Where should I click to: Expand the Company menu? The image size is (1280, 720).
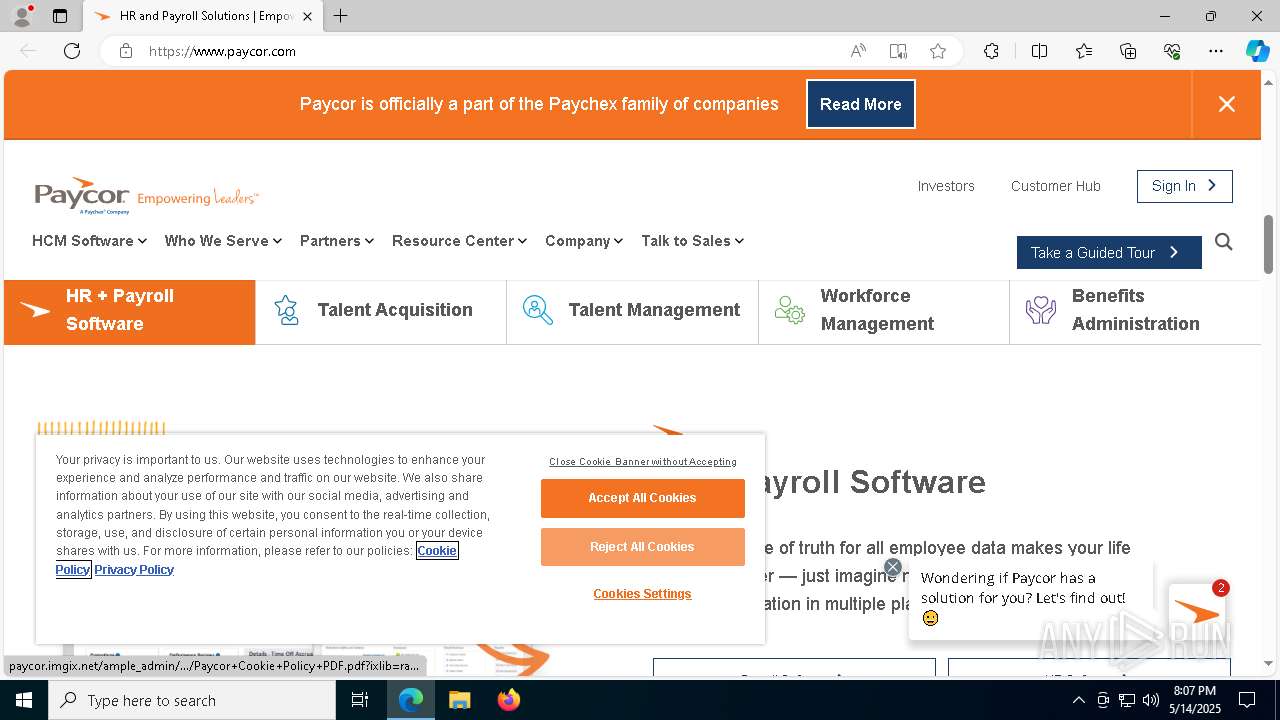click(x=584, y=241)
